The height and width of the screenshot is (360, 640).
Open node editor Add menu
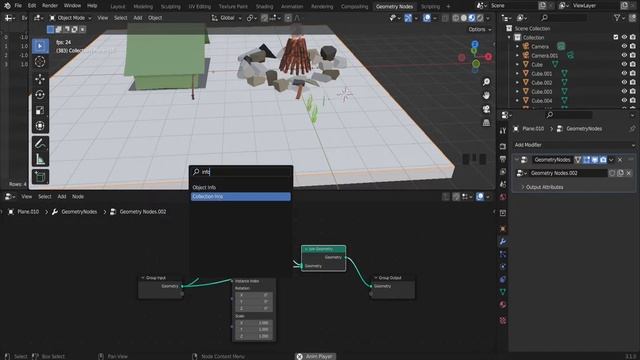point(62,196)
